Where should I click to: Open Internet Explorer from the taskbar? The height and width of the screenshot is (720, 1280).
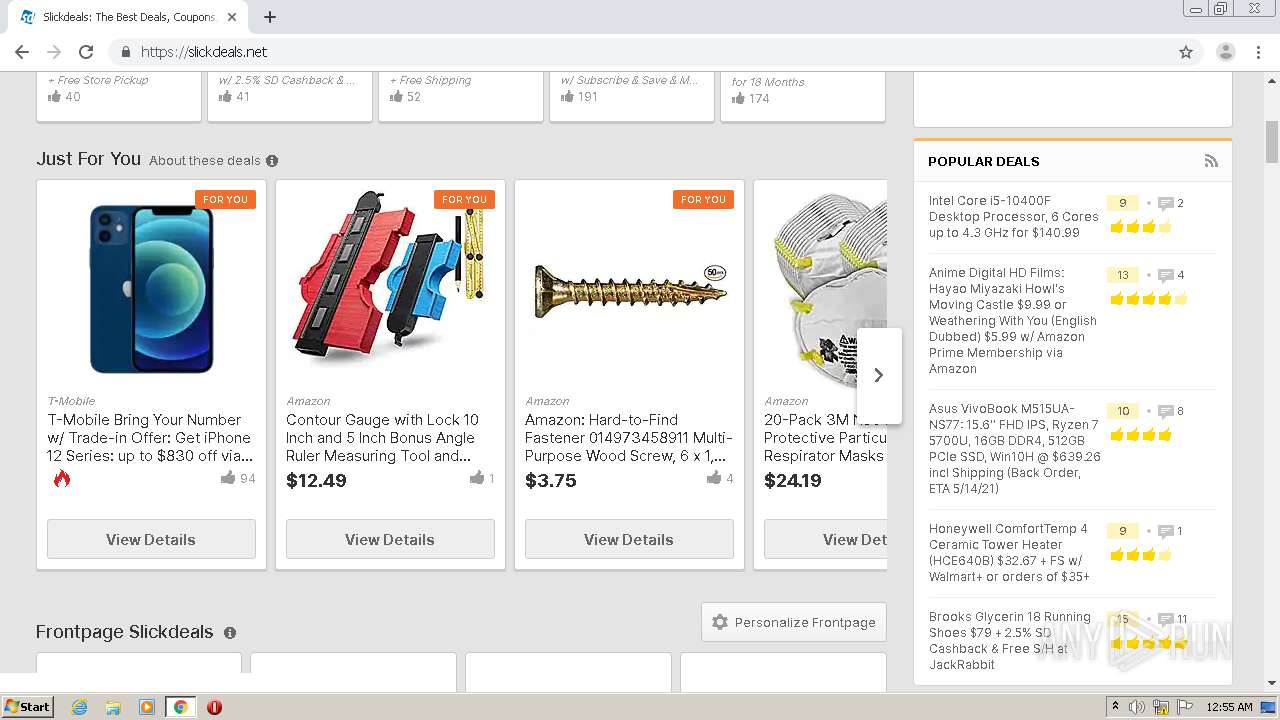[x=79, y=707]
